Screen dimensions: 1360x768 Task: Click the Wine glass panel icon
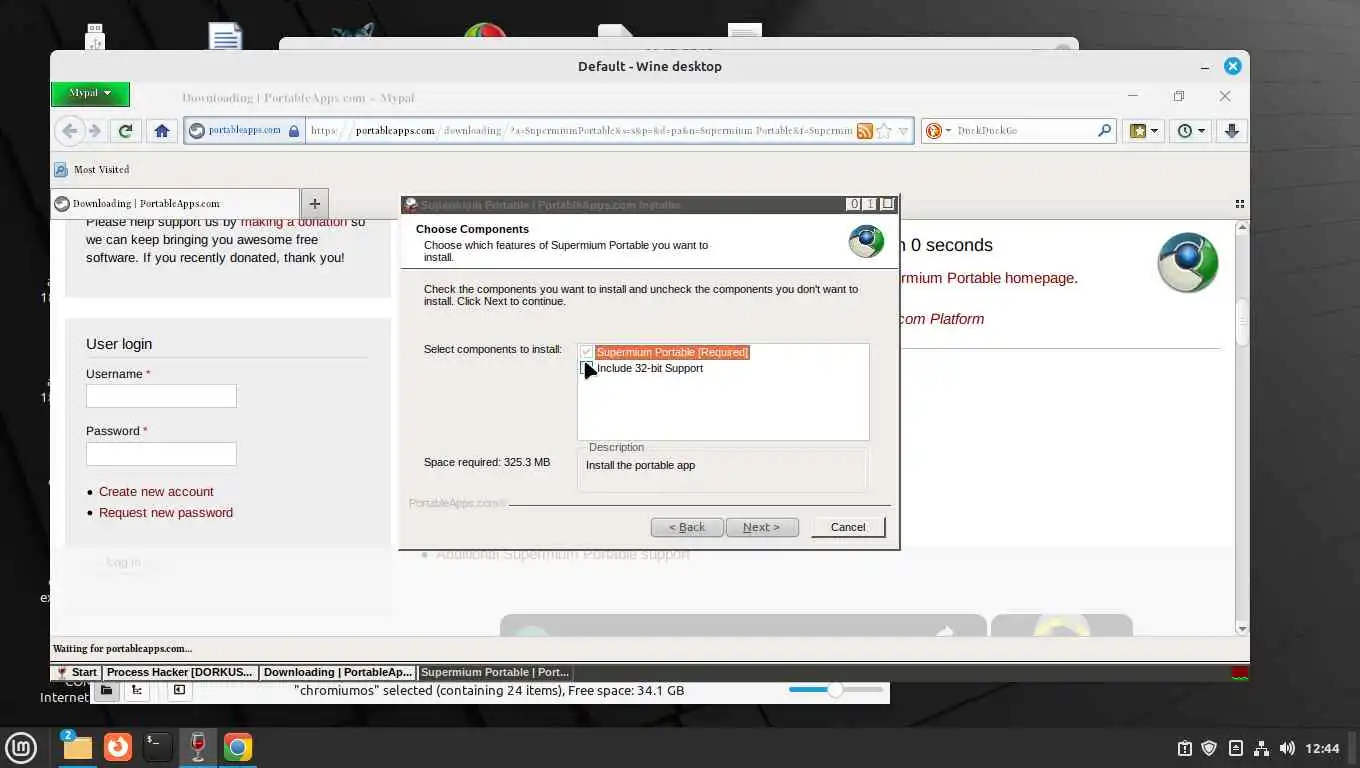pyautogui.click(x=198, y=747)
